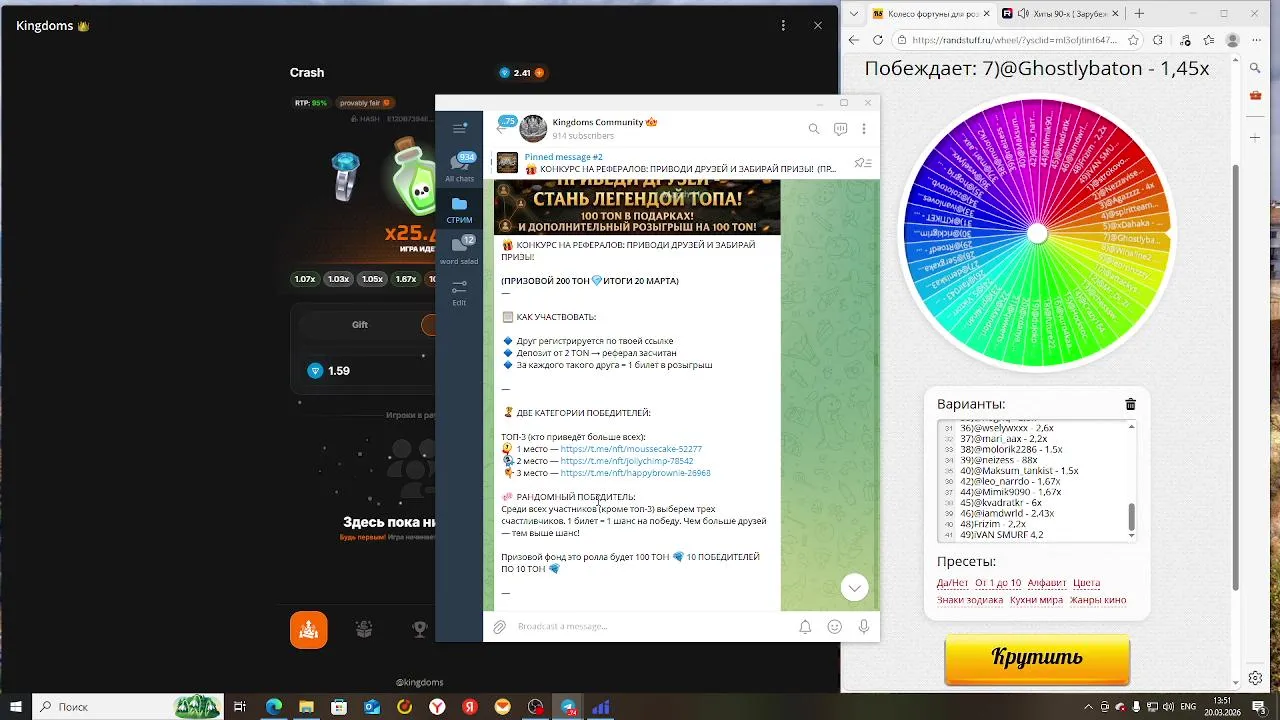Switch to the Gift bet tab

pos(360,325)
